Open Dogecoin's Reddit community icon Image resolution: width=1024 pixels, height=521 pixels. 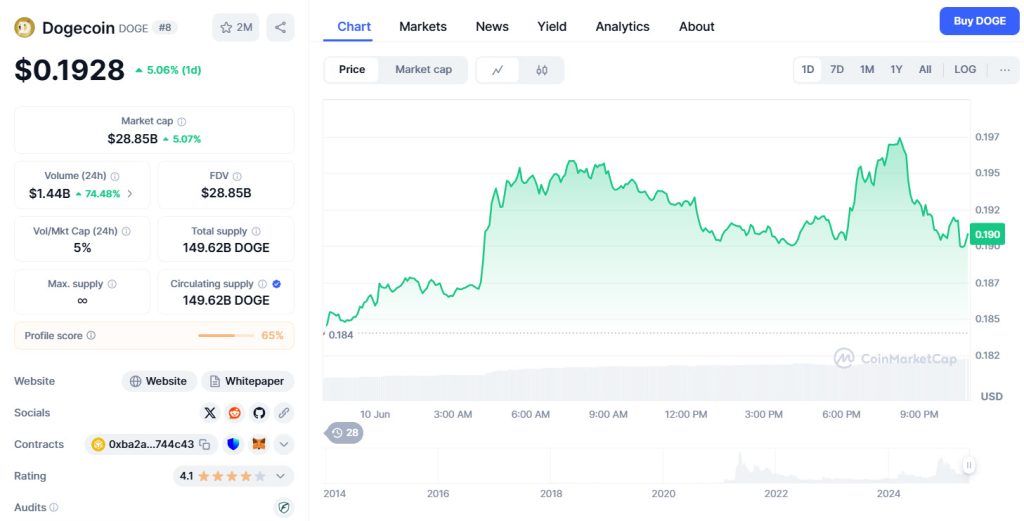pyautogui.click(x=234, y=413)
